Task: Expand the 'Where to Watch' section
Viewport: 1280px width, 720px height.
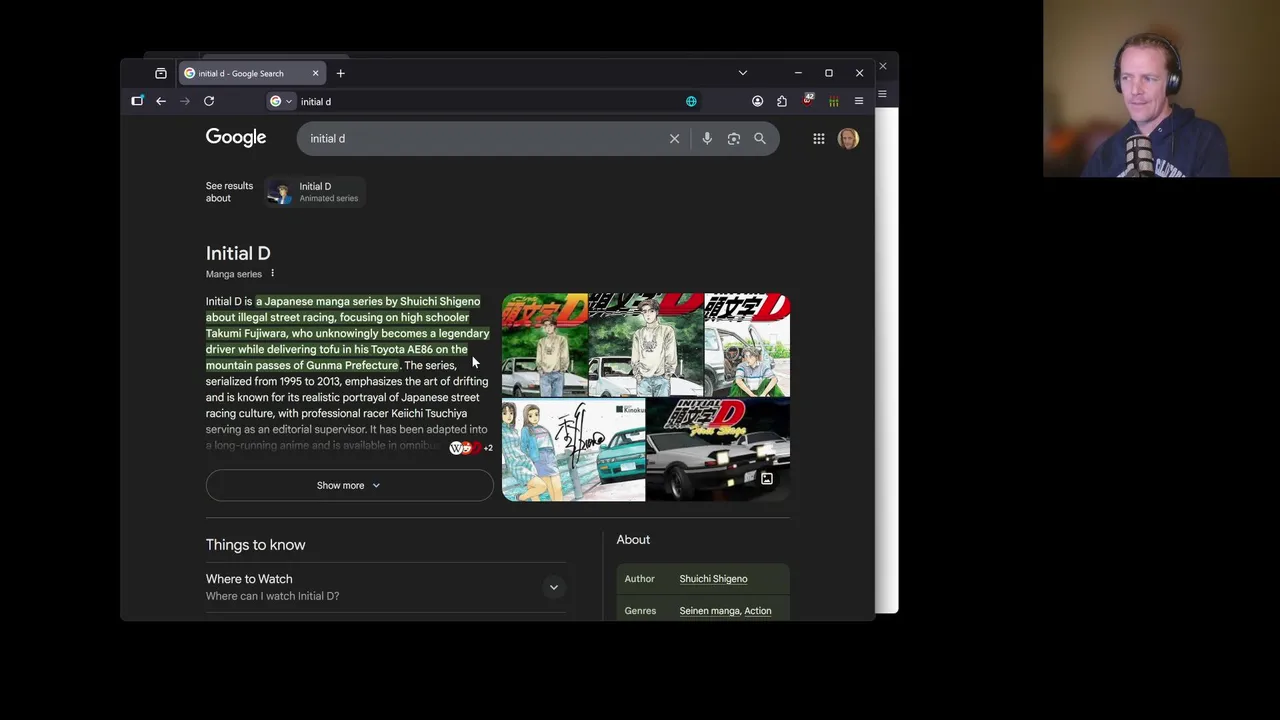Action: pyautogui.click(x=386, y=587)
